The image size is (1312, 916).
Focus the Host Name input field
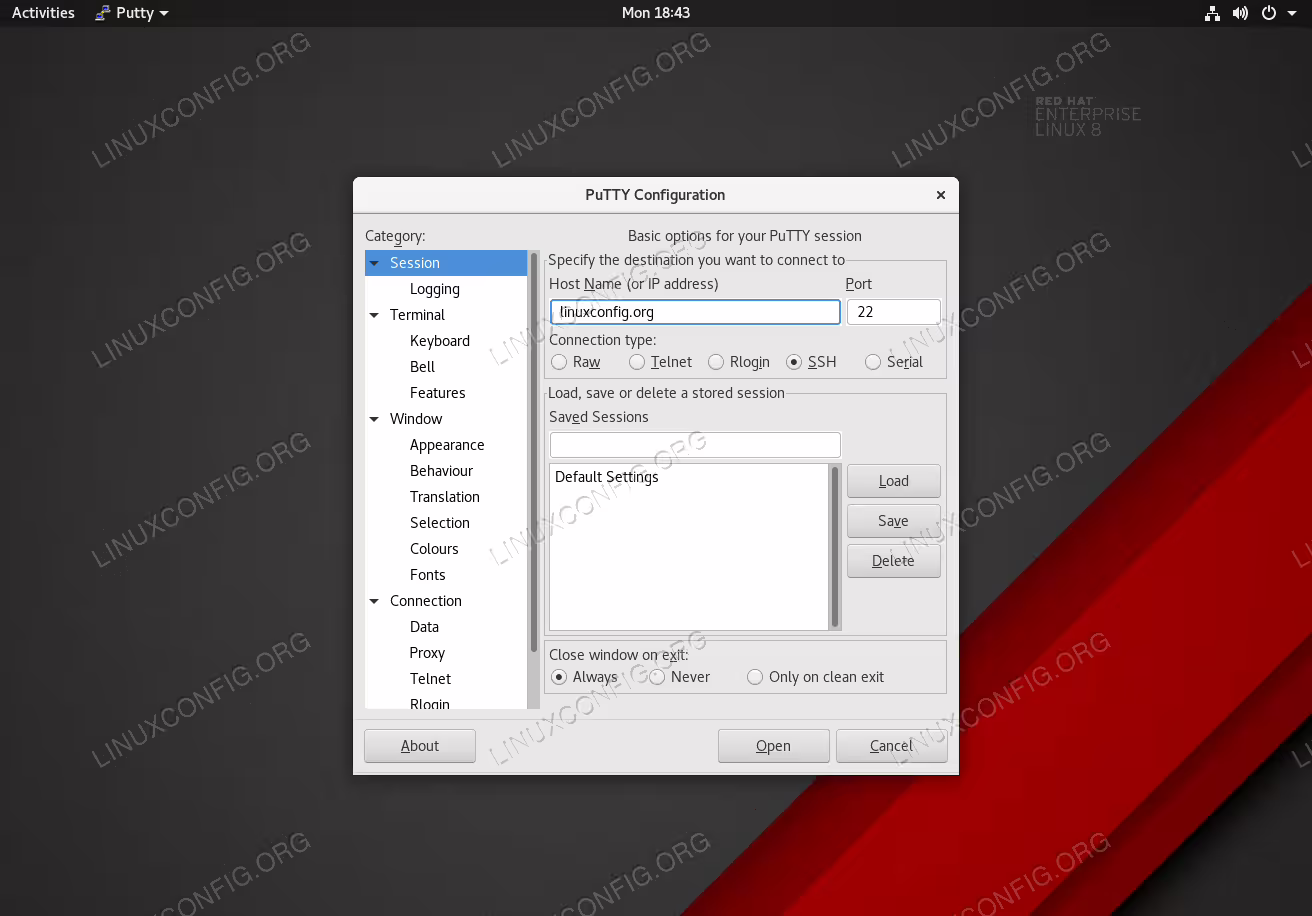[695, 312]
